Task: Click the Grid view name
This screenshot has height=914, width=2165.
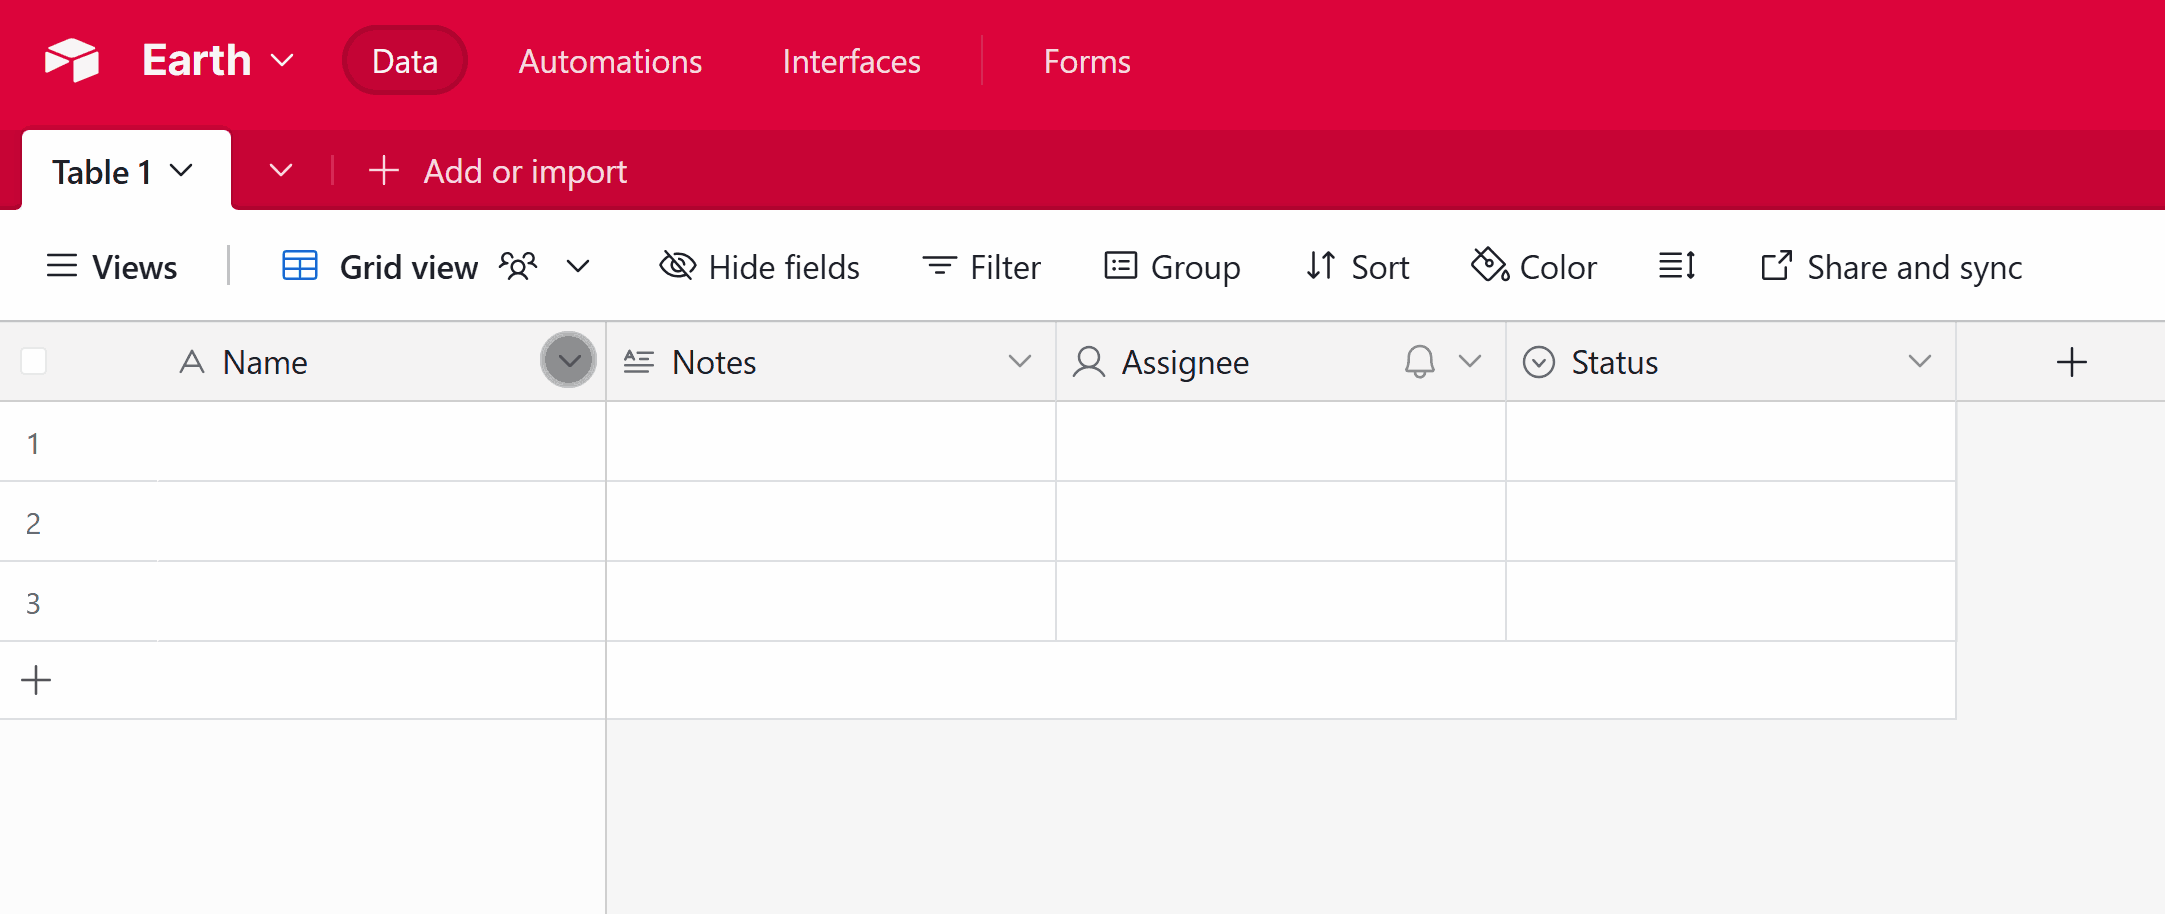Action: coord(408,267)
